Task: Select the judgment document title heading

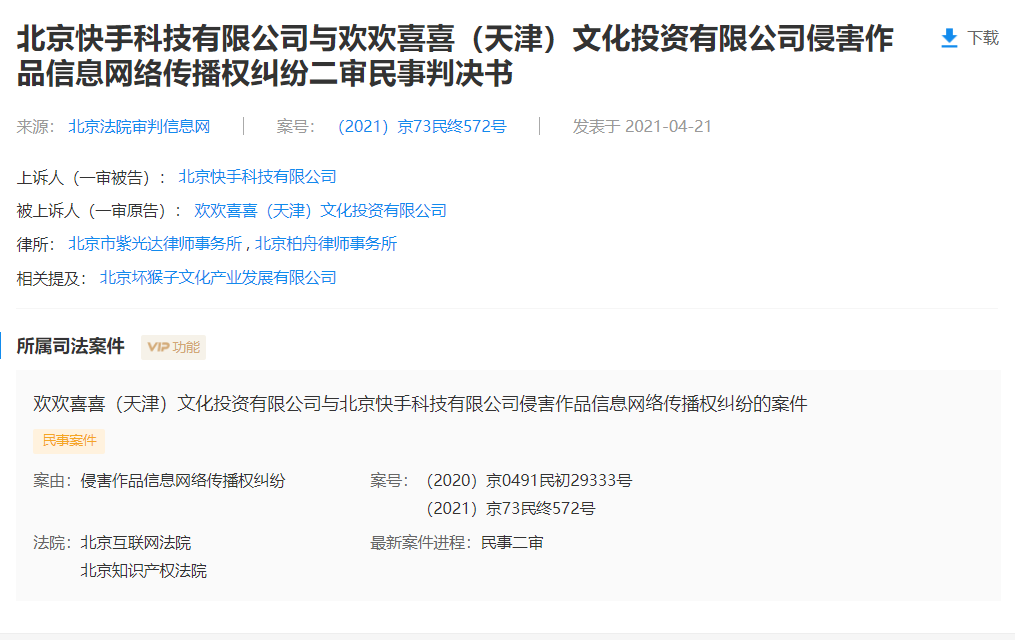Action: click(450, 53)
